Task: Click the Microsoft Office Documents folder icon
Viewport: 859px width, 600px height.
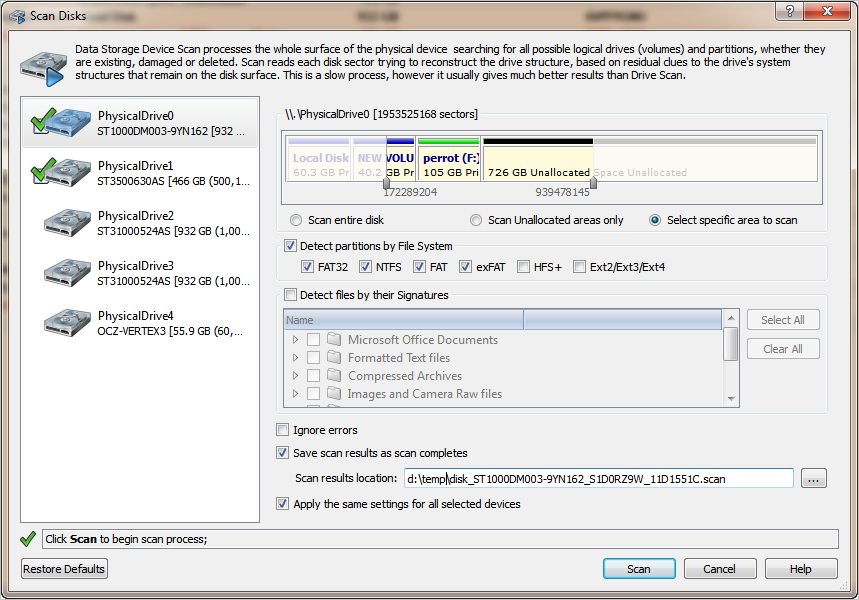Action: click(334, 339)
